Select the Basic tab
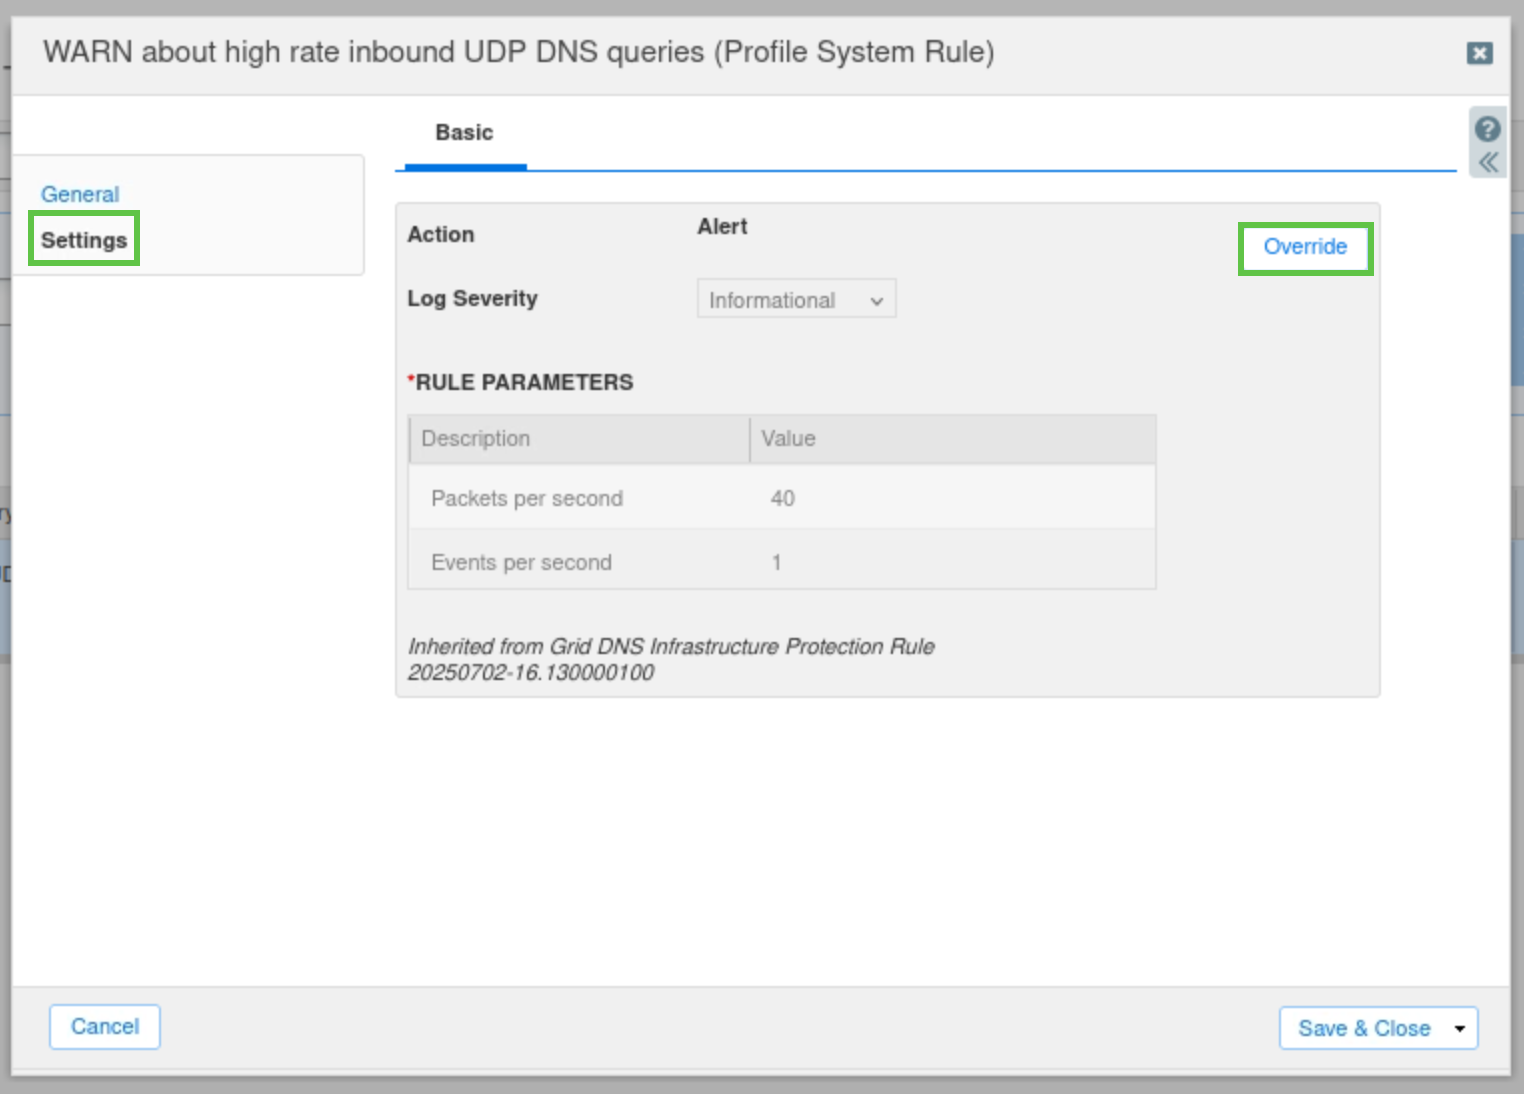1524x1094 pixels. (x=464, y=133)
